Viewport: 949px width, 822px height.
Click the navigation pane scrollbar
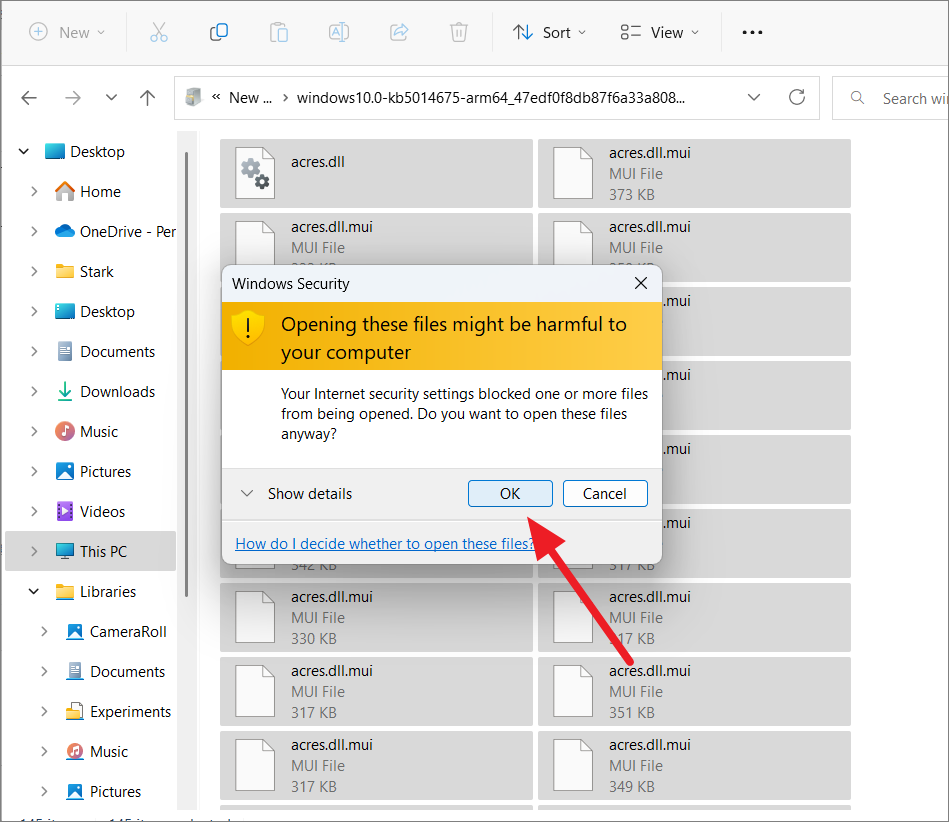(x=186, y=374)
